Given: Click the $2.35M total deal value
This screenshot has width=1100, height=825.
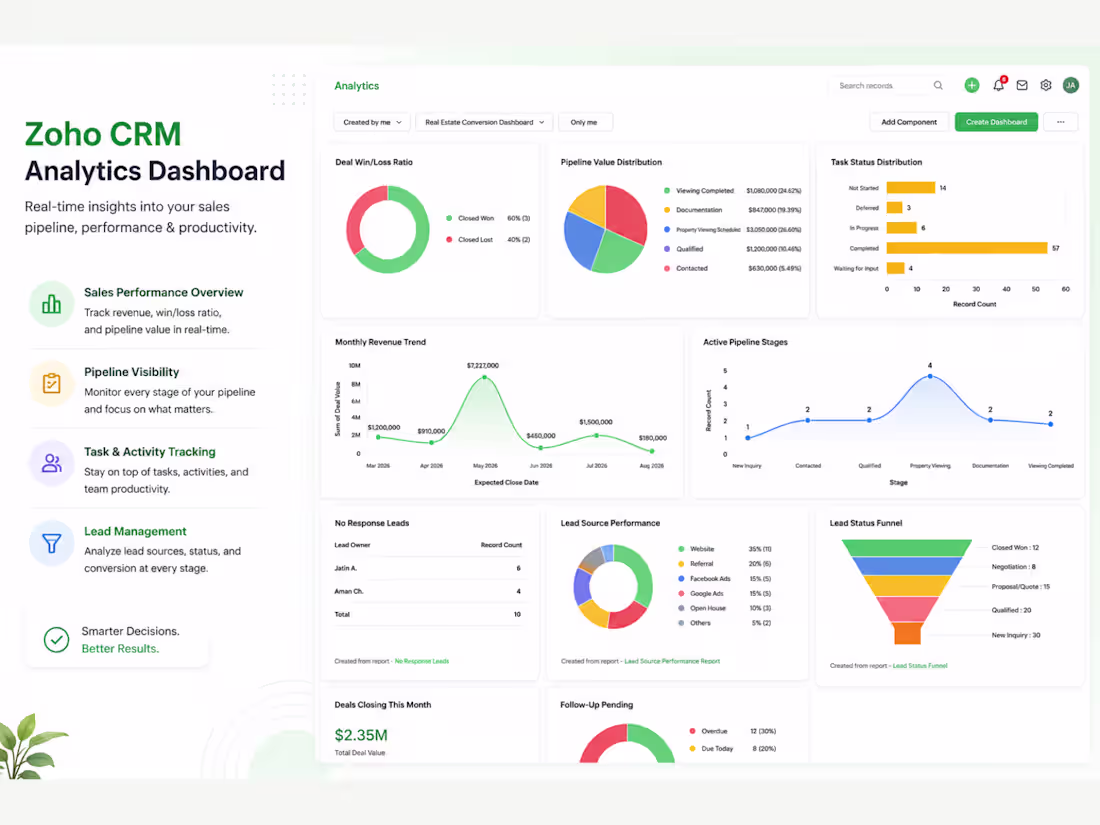Looking at the screenshot, I should tap(361, 735).
